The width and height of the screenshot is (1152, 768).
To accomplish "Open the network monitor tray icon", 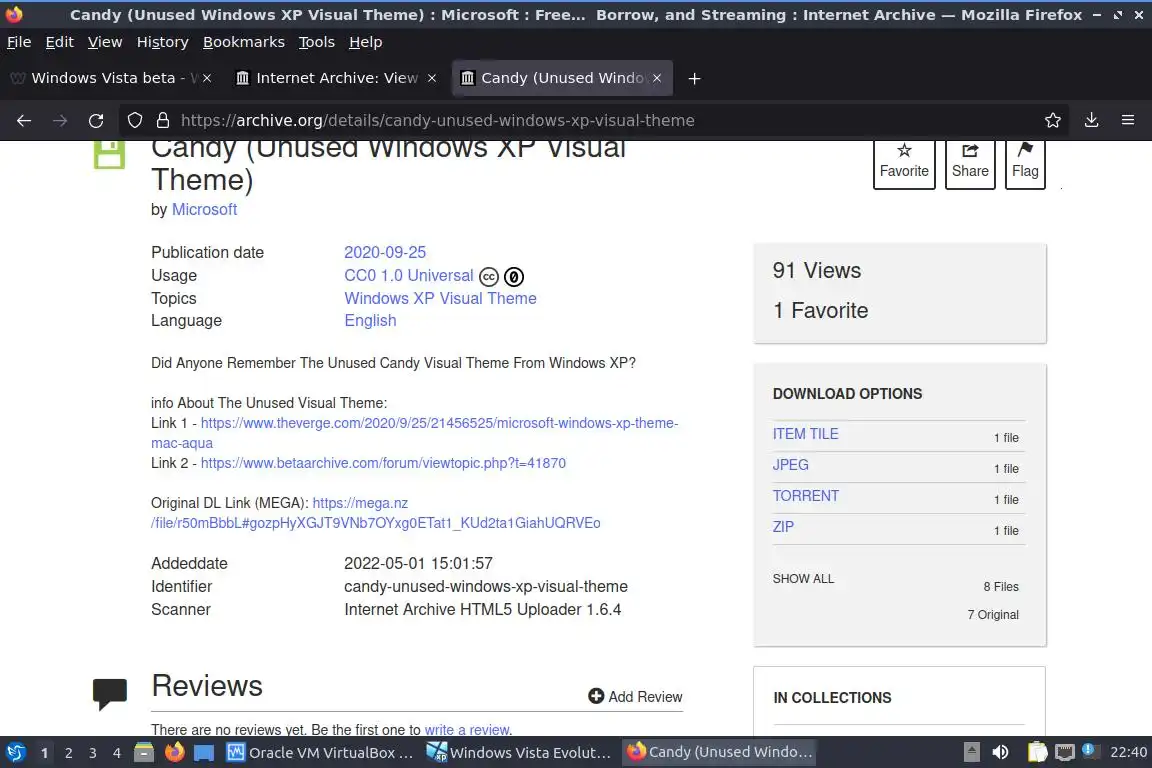I will pyautogui.click(x=1065, y=752).
